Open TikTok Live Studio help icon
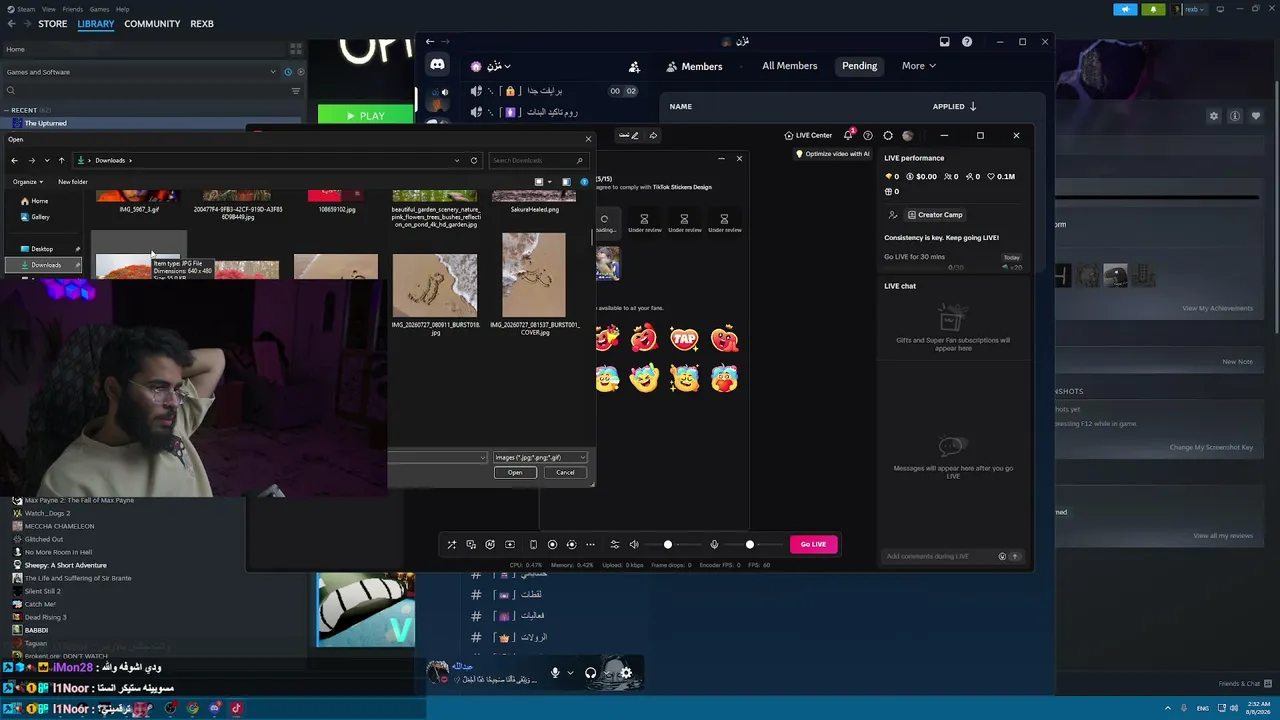 [868, 135]
